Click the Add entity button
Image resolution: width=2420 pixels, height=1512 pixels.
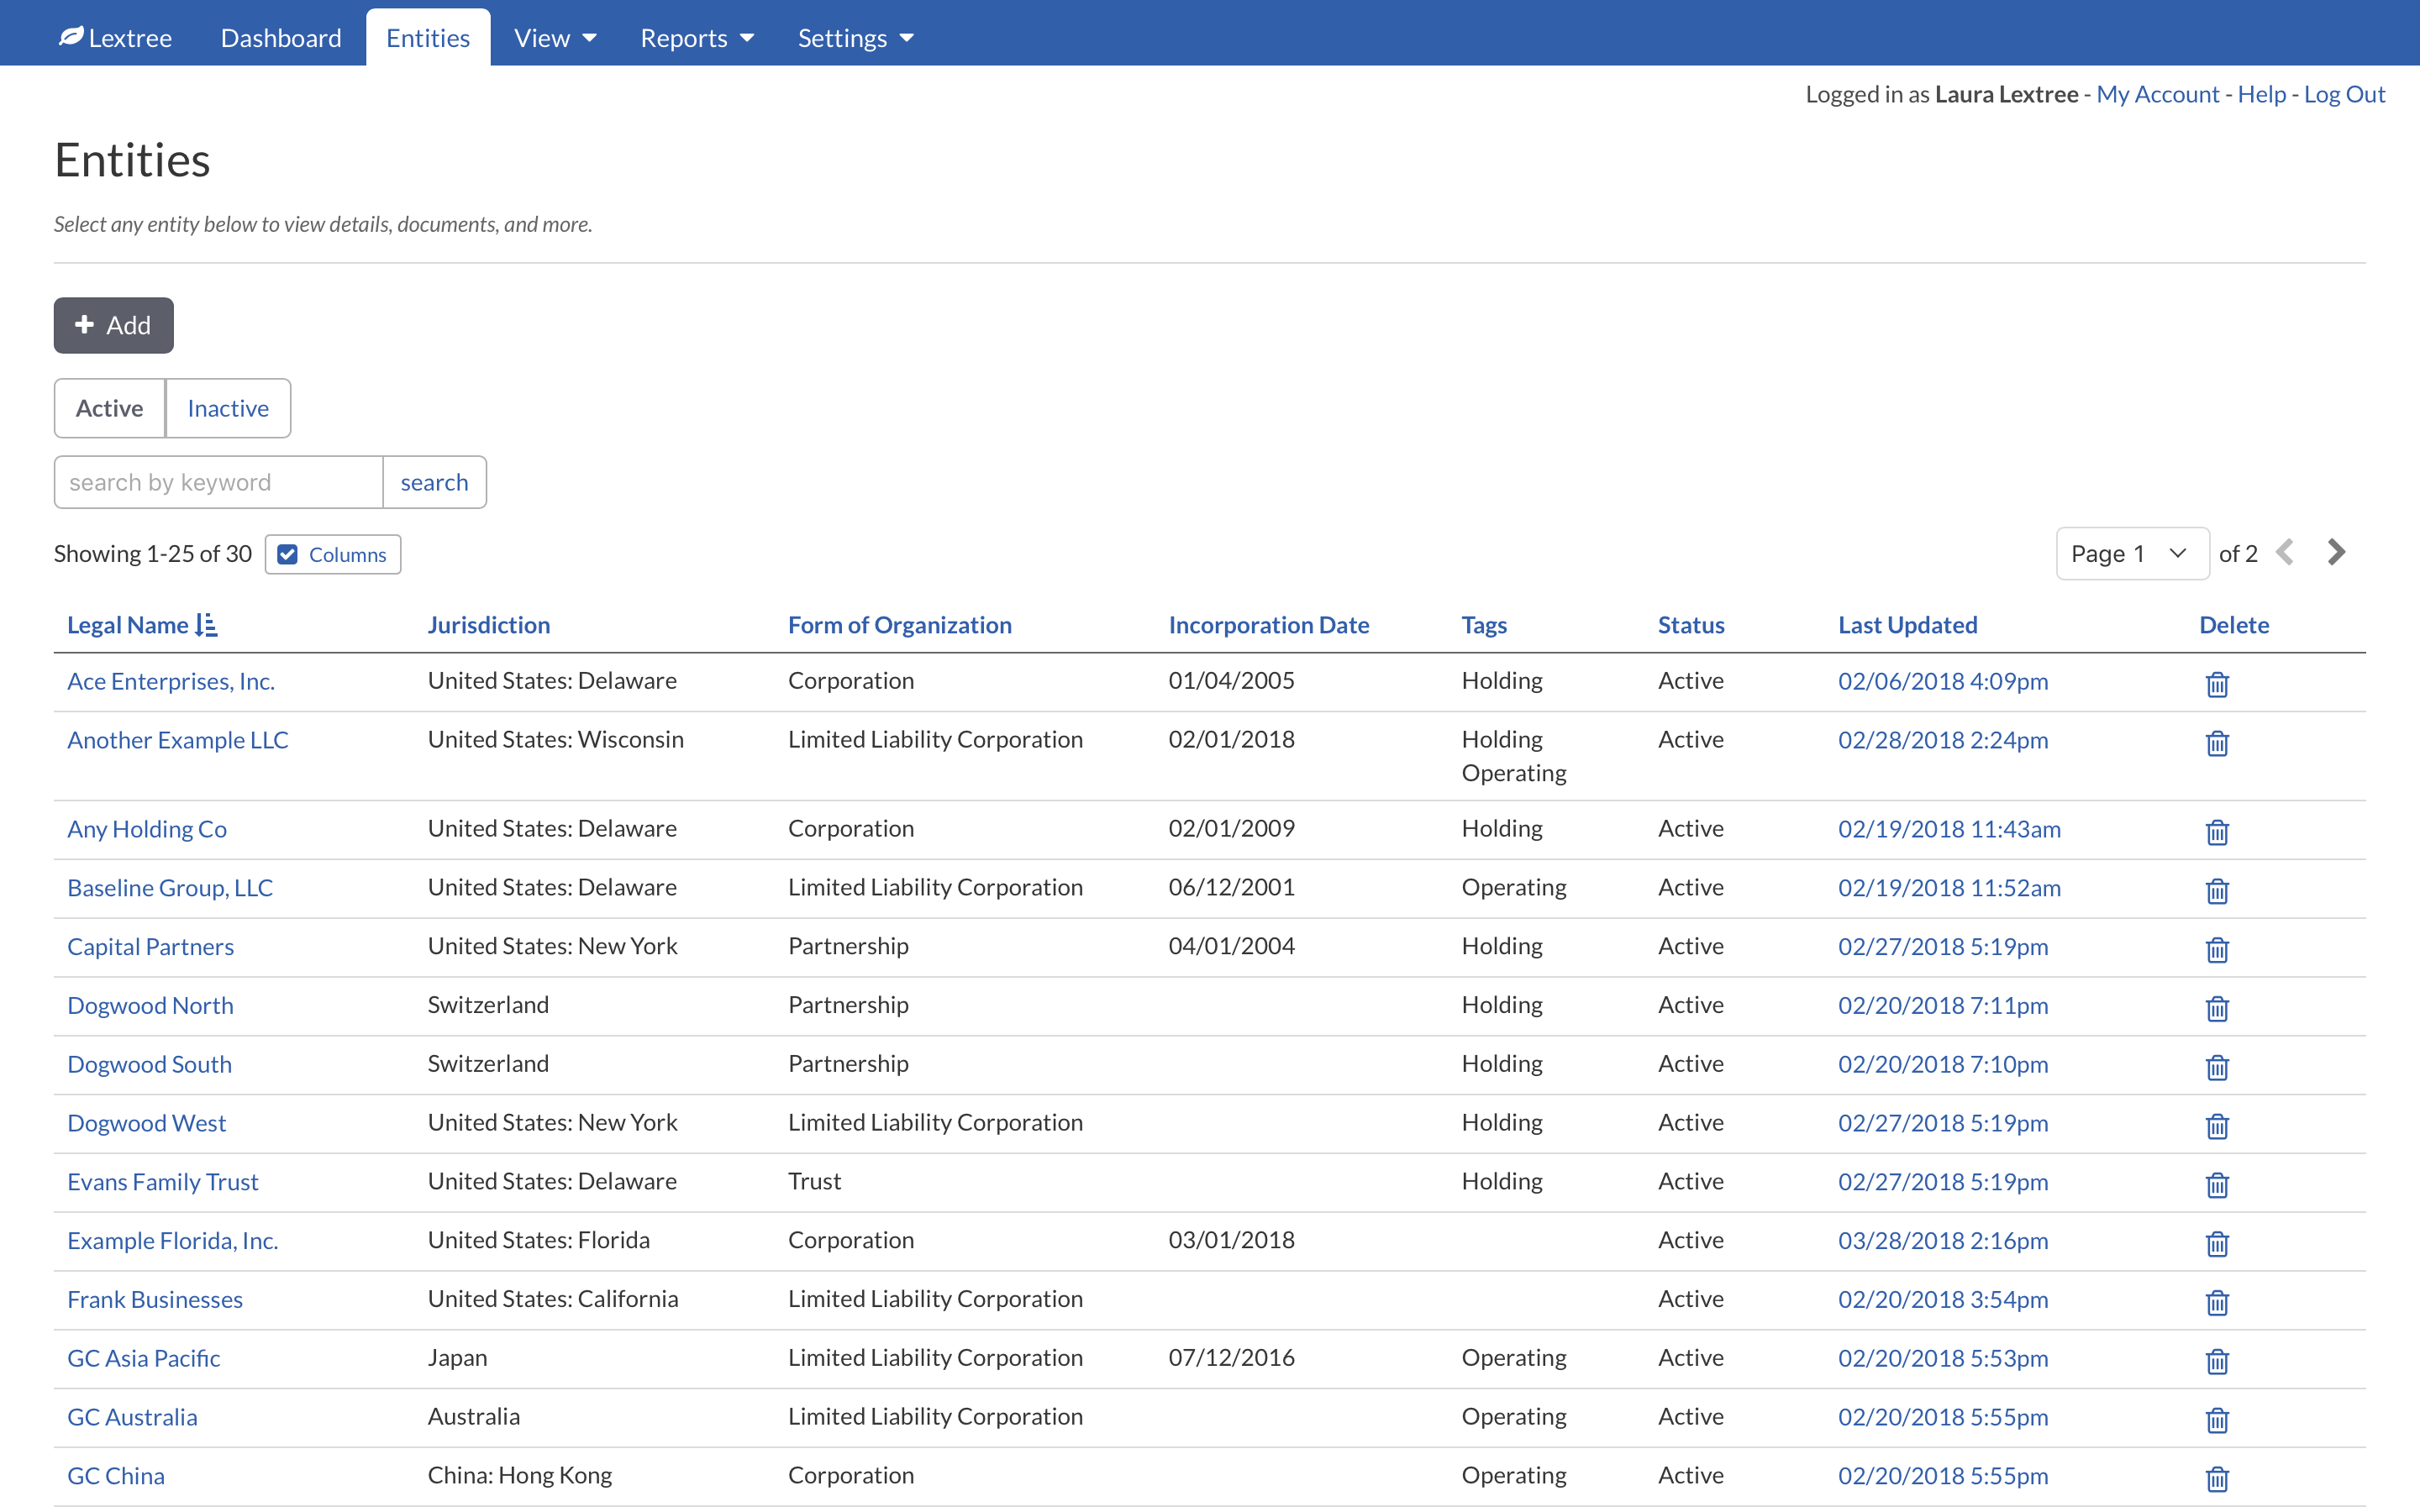(114, 325)
